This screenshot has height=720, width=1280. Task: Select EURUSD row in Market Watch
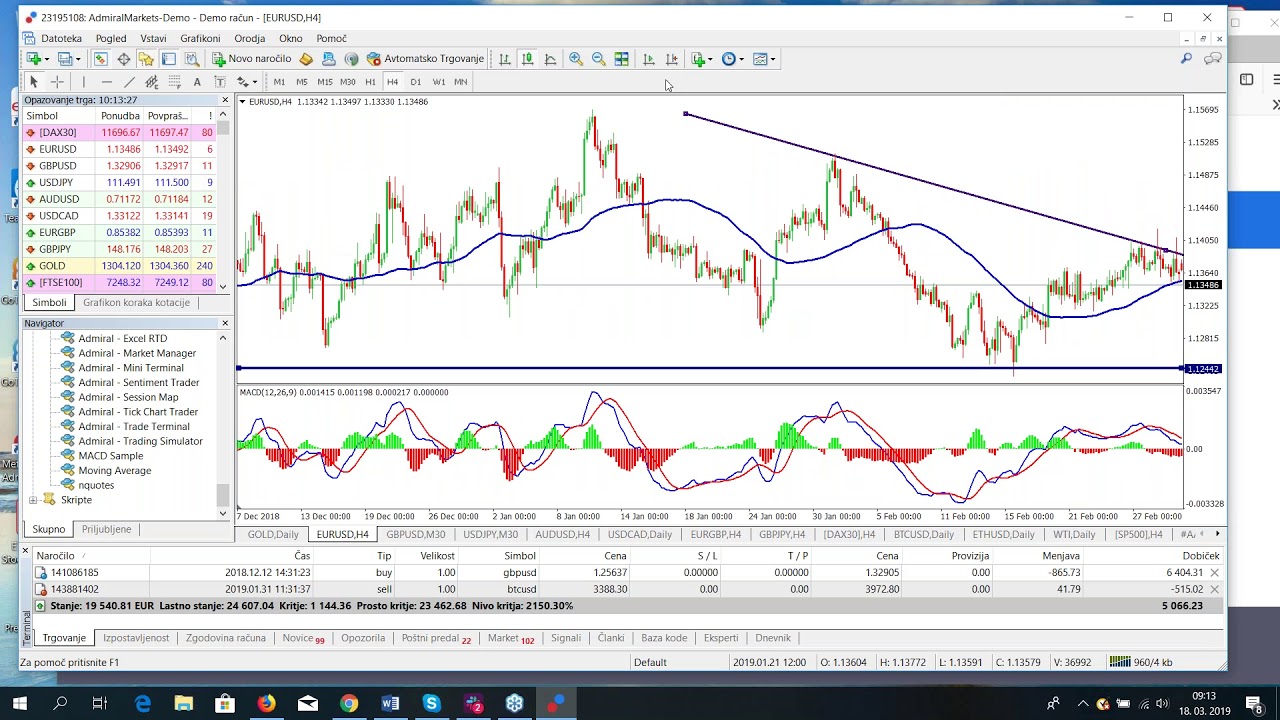point(120,149)
